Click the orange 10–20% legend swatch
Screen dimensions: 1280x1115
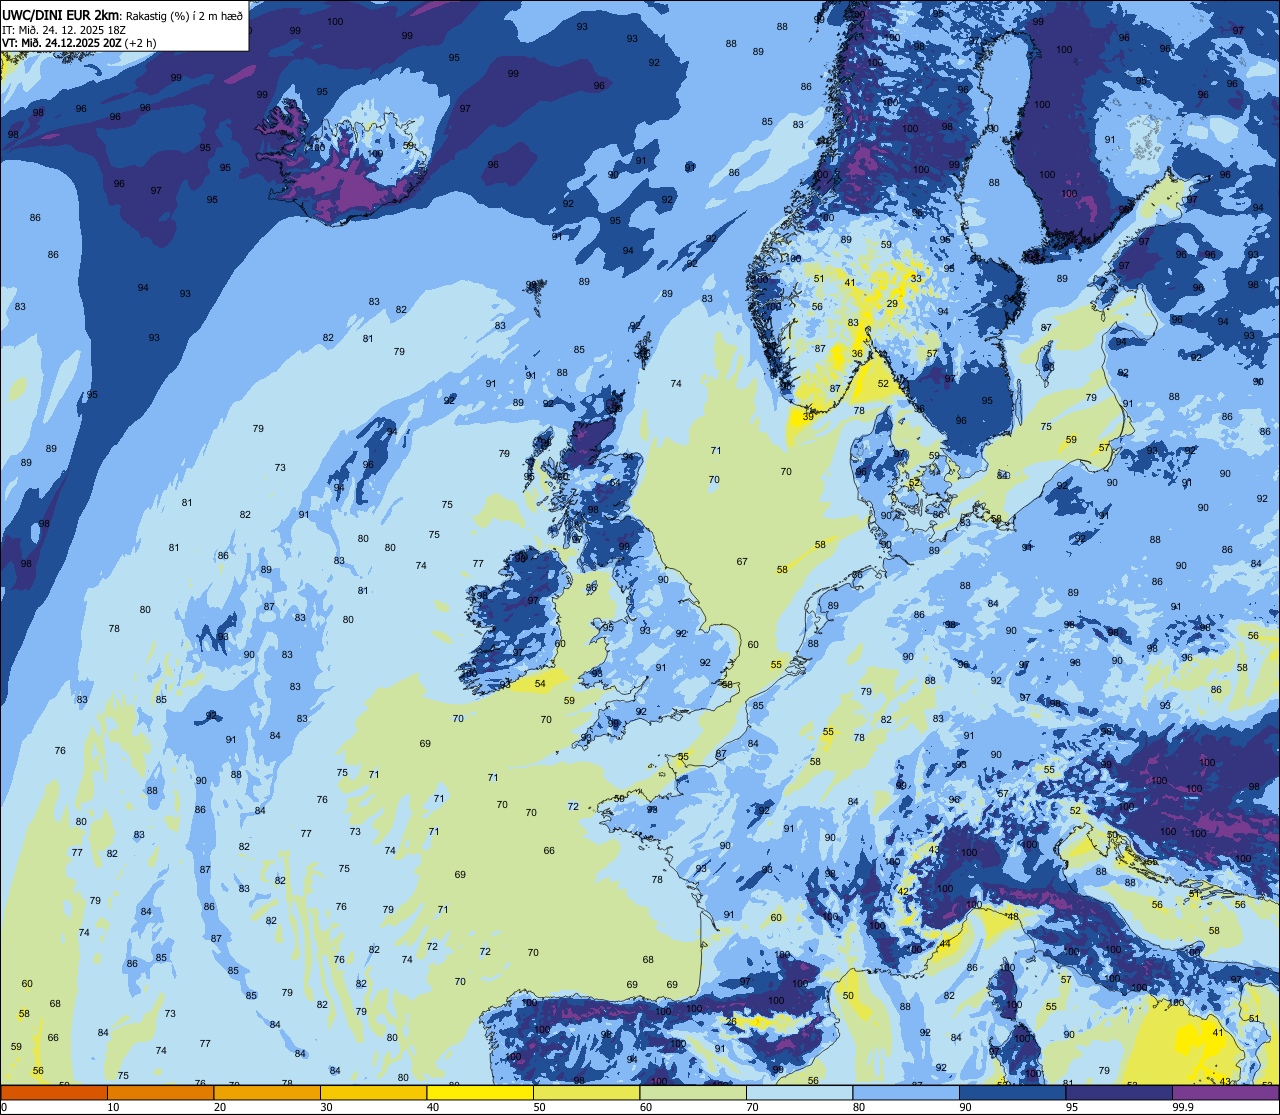160,1093
